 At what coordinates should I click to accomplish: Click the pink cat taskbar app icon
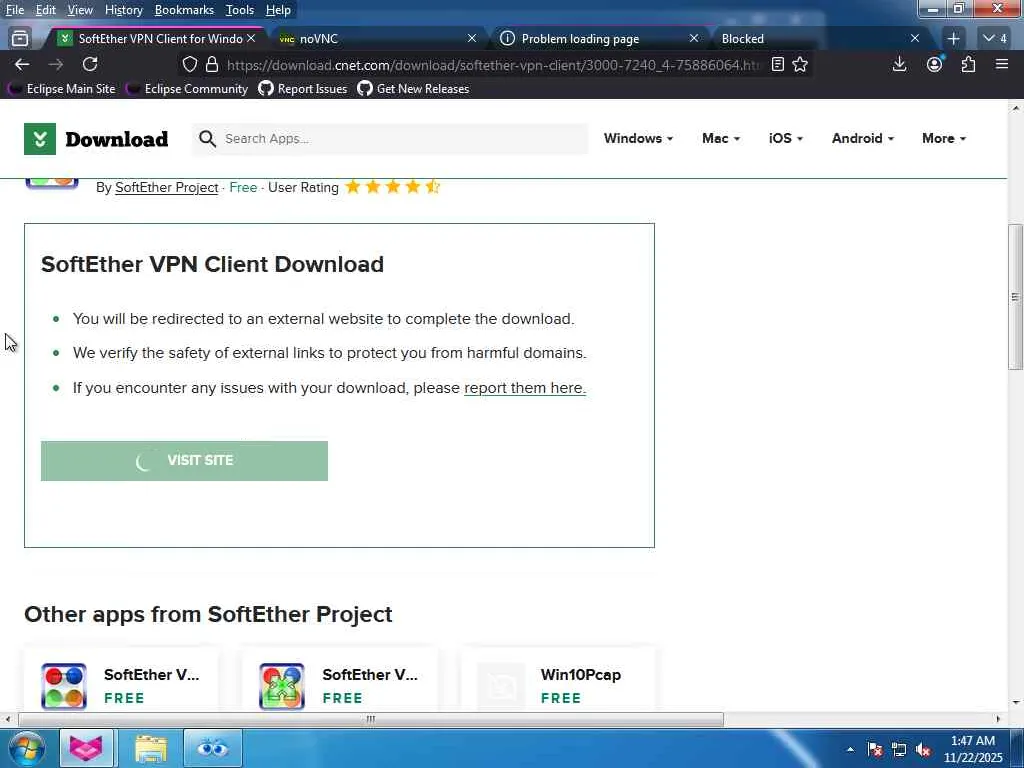click(86, 748)
